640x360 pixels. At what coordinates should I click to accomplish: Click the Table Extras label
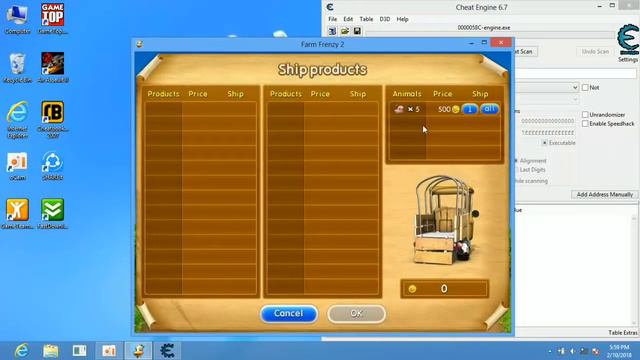pos(622,333)
